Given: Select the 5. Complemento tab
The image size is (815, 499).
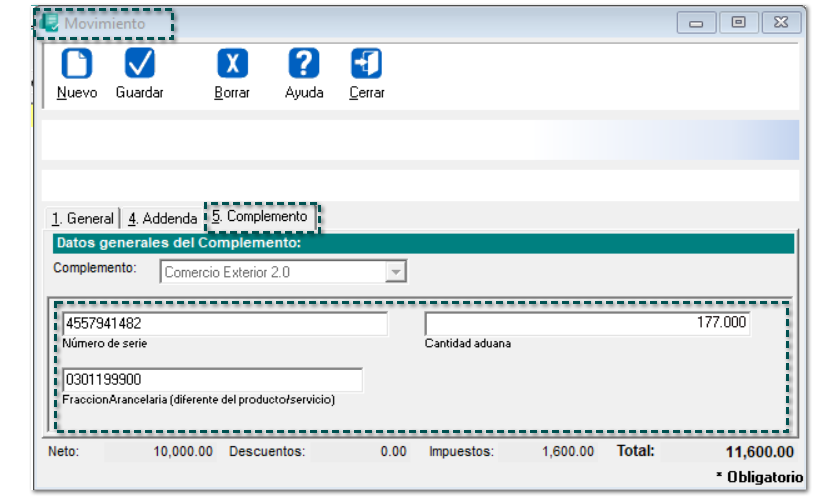Looking at the screenshot, I should 260,217.
